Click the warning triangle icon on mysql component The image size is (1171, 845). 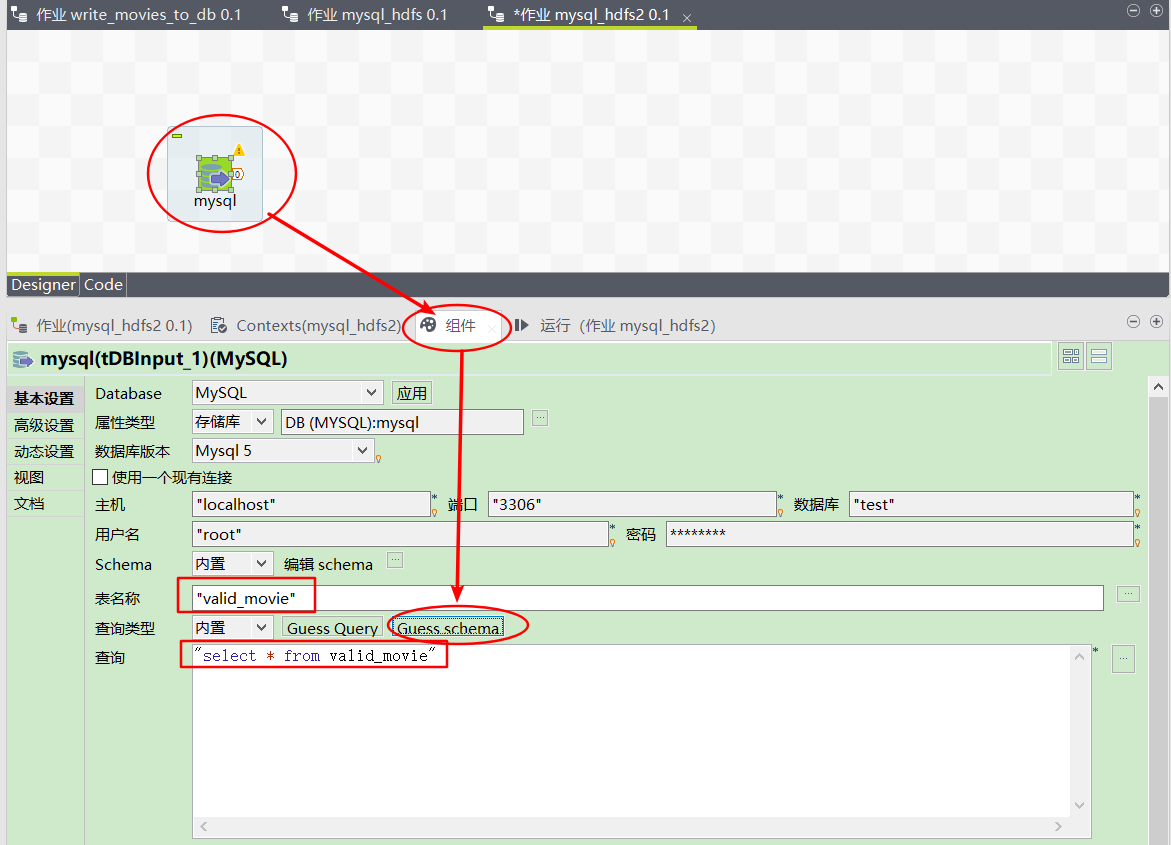[239, 151]
